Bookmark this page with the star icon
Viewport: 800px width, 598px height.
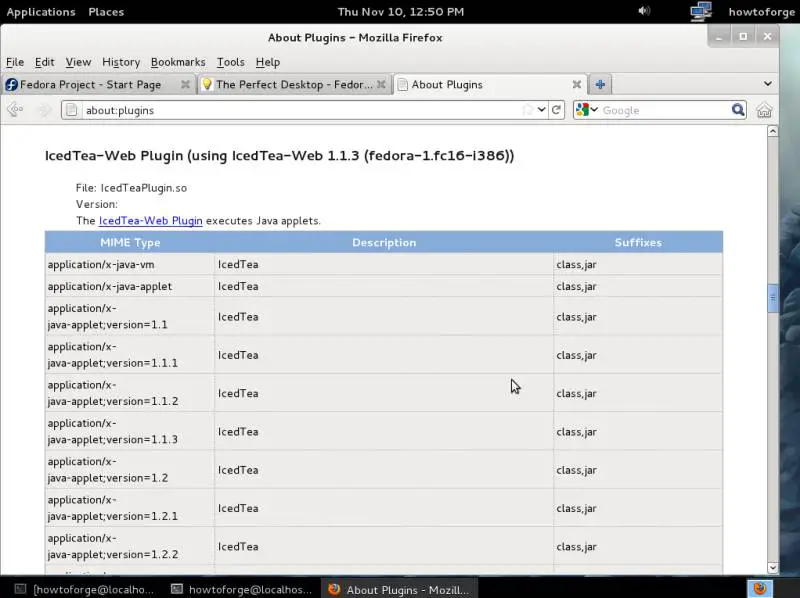pyautogui.click(x=528, y=110)
